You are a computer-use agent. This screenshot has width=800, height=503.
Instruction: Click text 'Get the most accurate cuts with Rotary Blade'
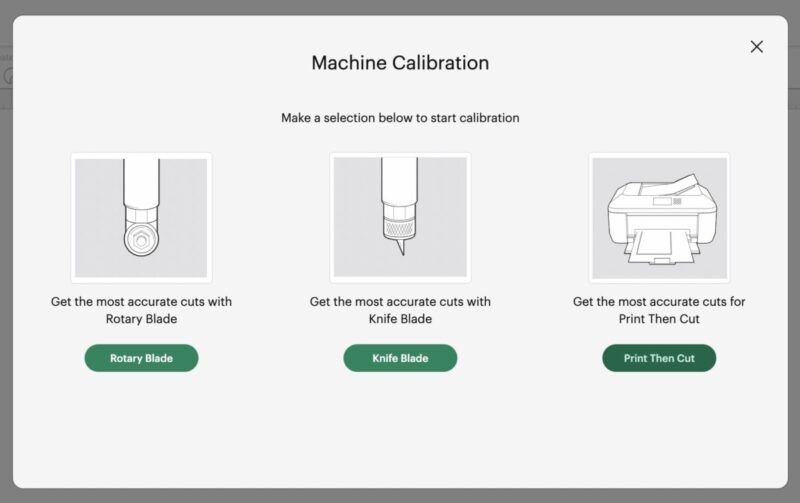tap(141, 310)
